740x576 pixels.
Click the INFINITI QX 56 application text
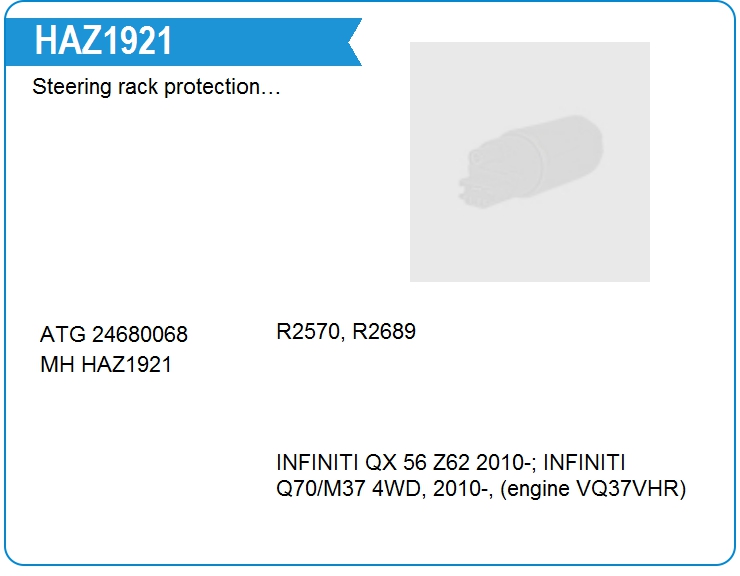click(x=351, y=463)
